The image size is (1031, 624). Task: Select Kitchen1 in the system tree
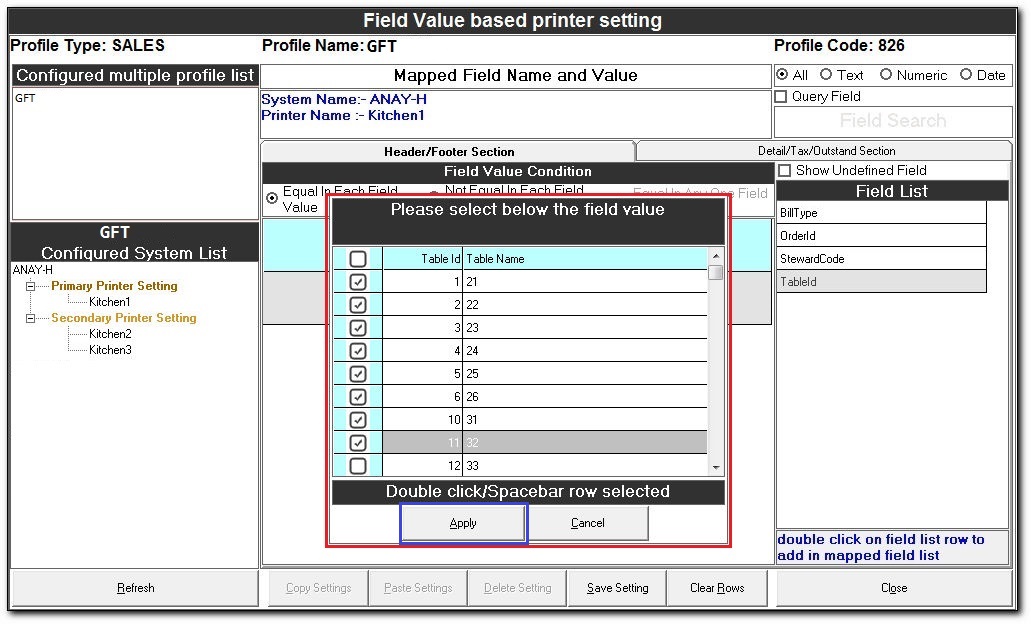110,302
